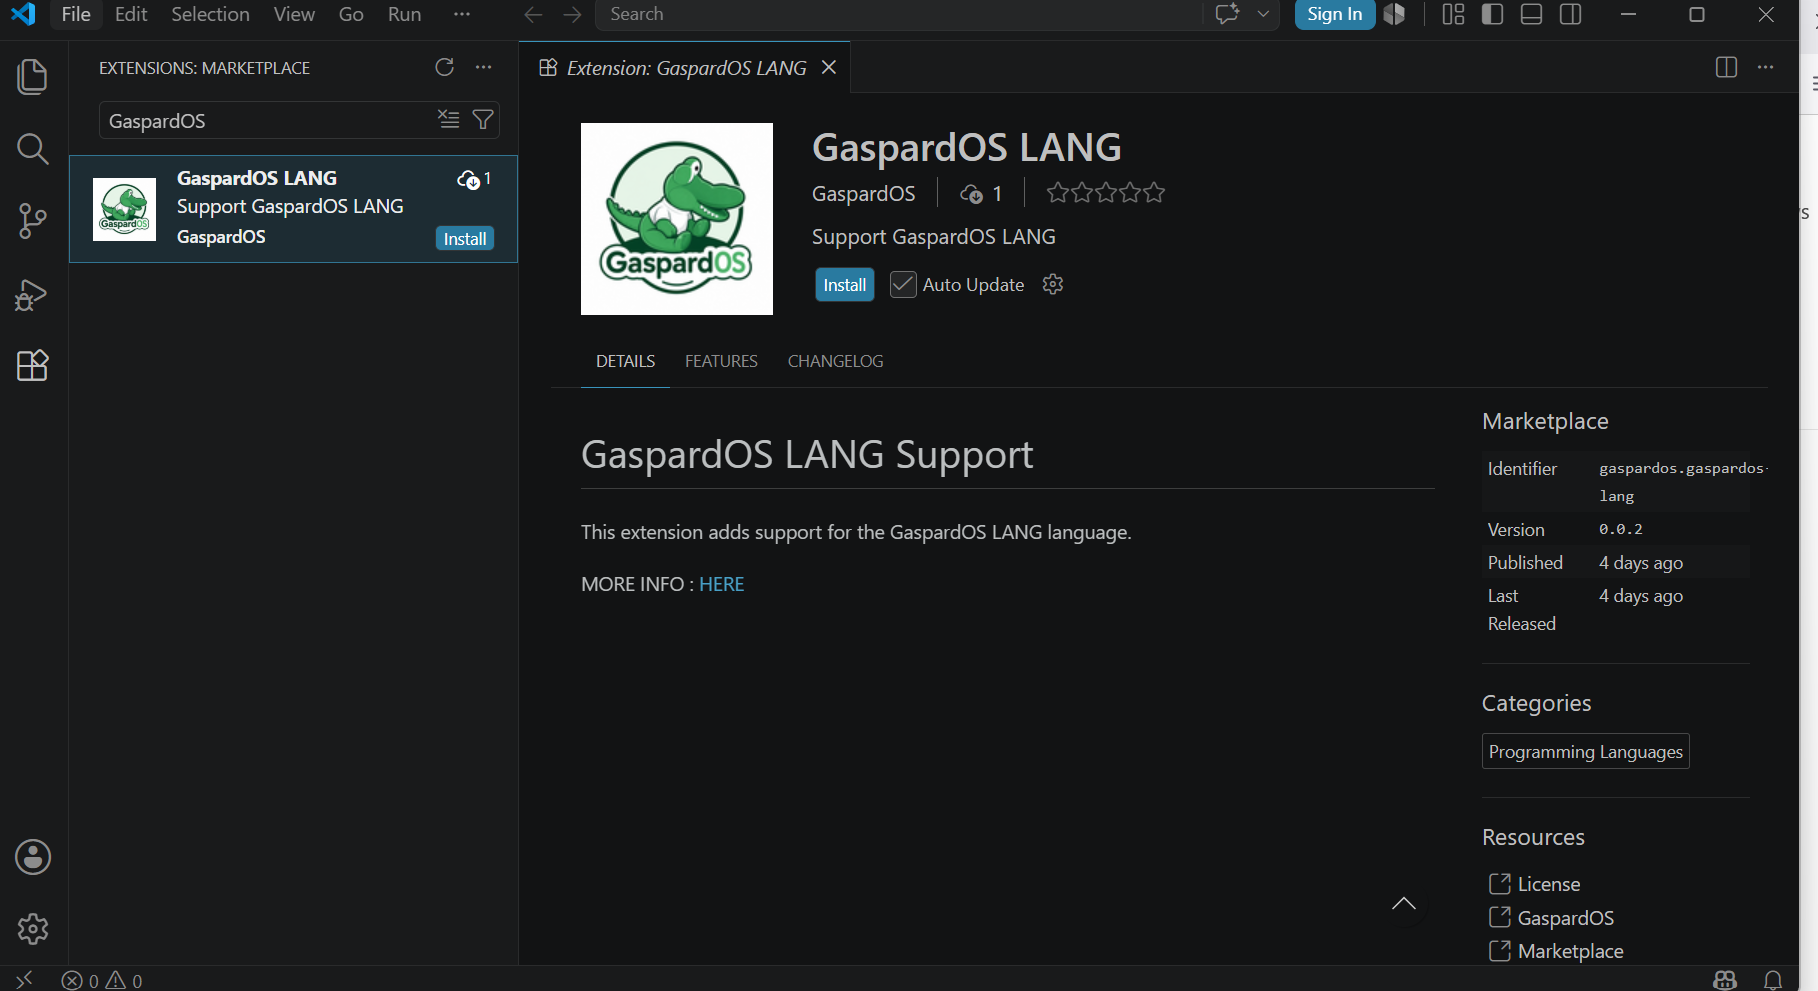1818x991 pixels.
Task: Open the Selection menu
Action: pyautogui.click(x=210, y=14)
